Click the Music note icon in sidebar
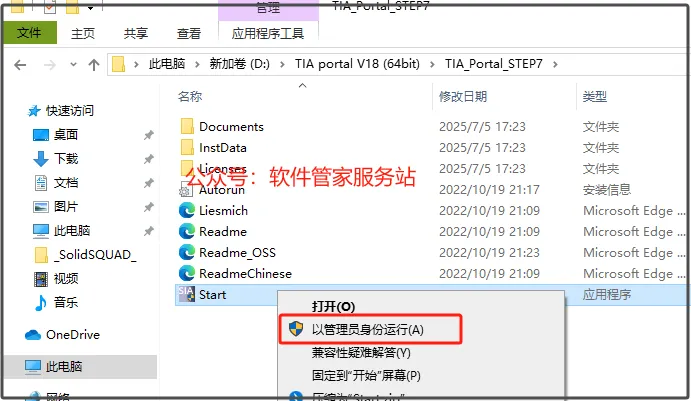 click(x=41, y=302)
